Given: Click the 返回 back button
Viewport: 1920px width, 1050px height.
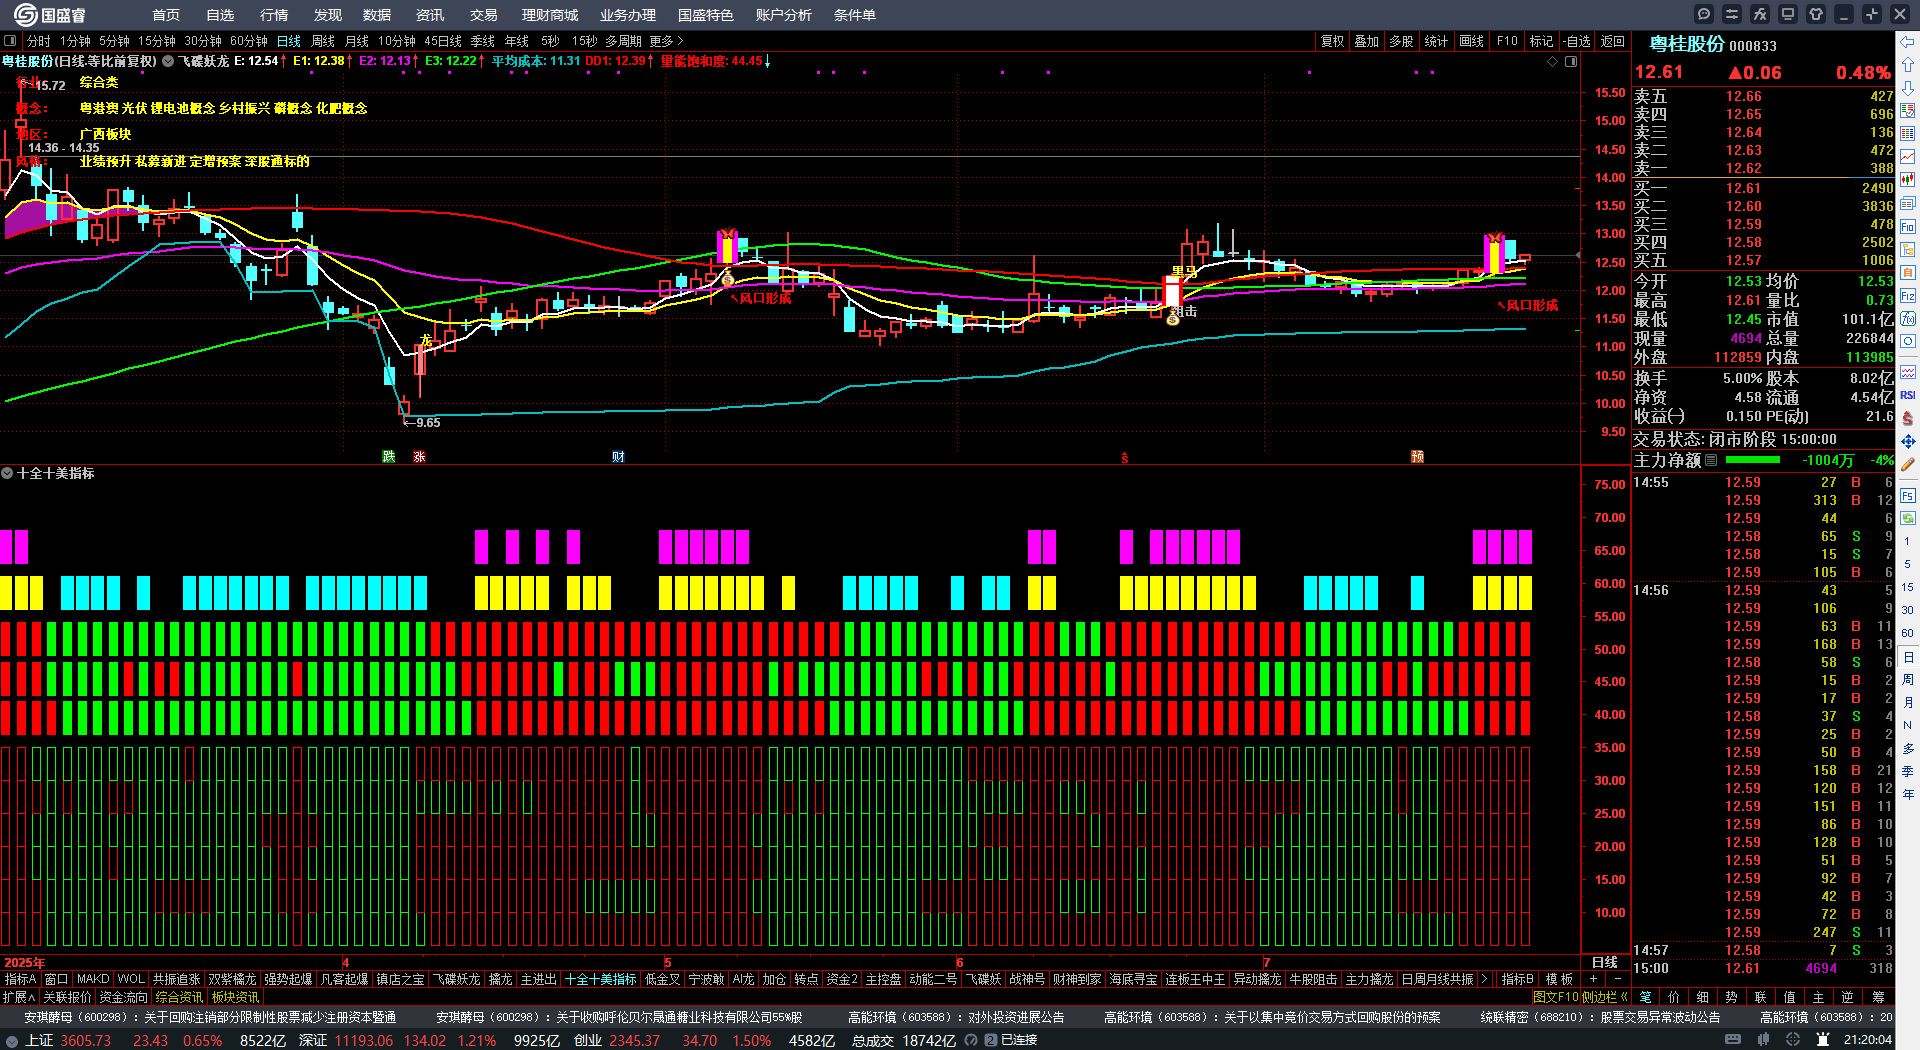Looking at the screenshot, I should pos(1613,41).
